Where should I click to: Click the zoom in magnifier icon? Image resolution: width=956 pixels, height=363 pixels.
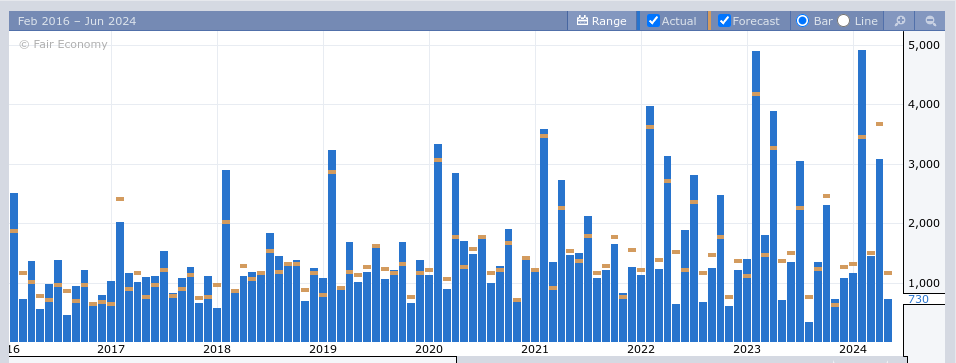click(x=899, y=21)
